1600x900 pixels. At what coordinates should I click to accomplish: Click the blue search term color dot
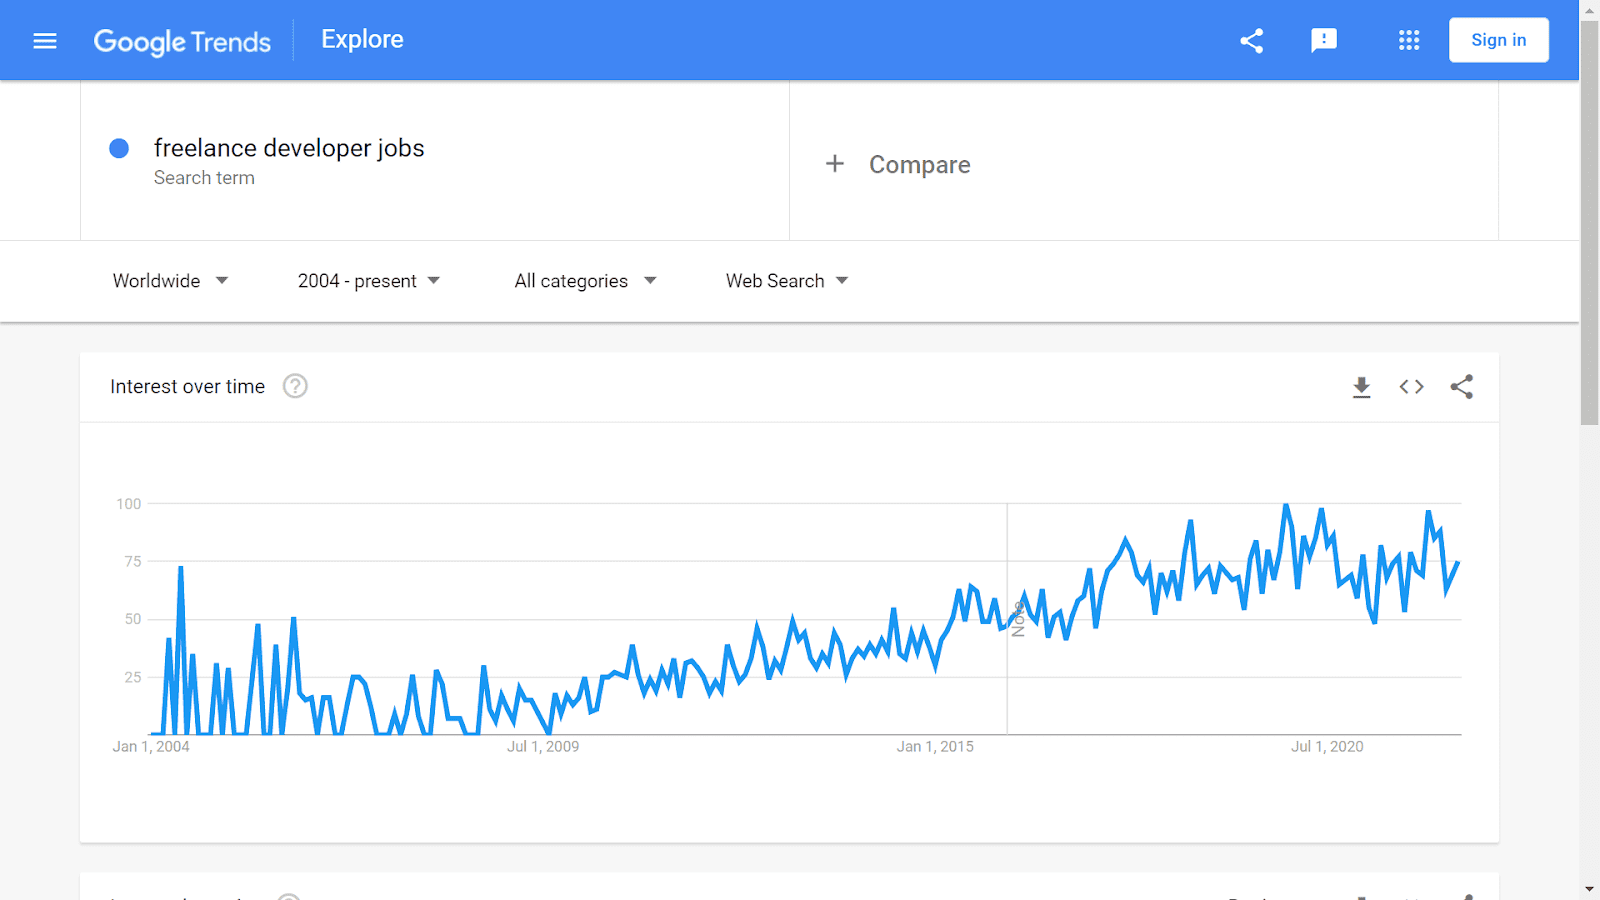[x=119, y=149]
